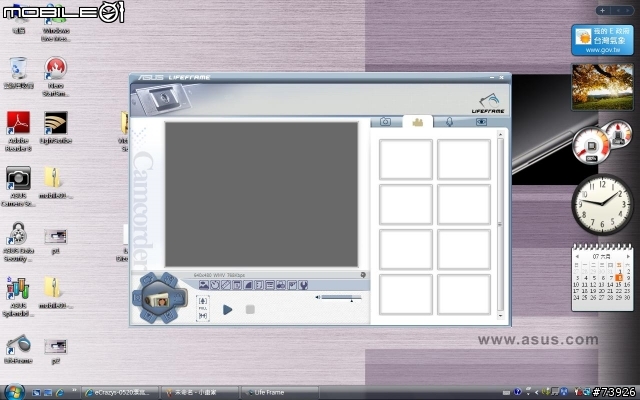The width and height of the screenshot is (640, 400).
Task: Select the top-right mode on the hexagon dial
Action: (169, 281)
